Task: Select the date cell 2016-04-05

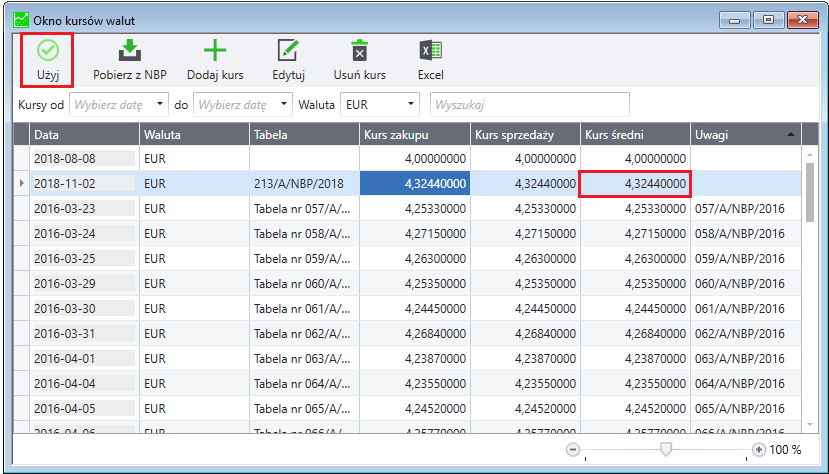Action: (x=84, y=408)
